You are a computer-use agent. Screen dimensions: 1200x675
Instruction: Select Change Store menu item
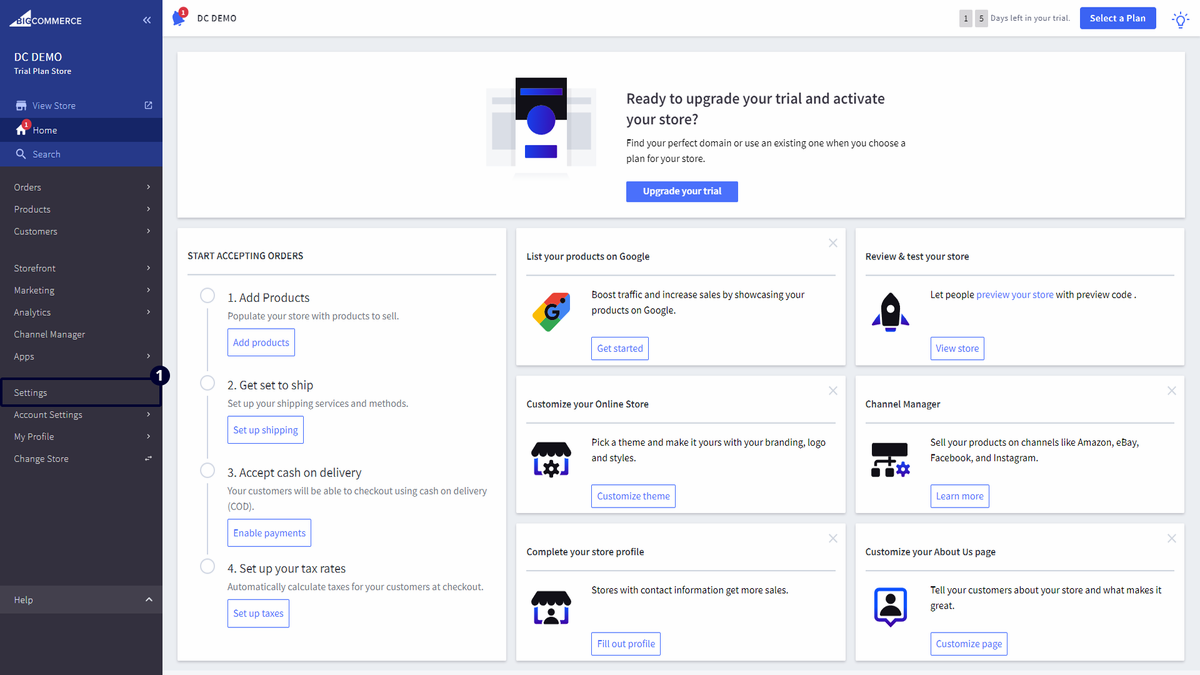pos(81,459)
